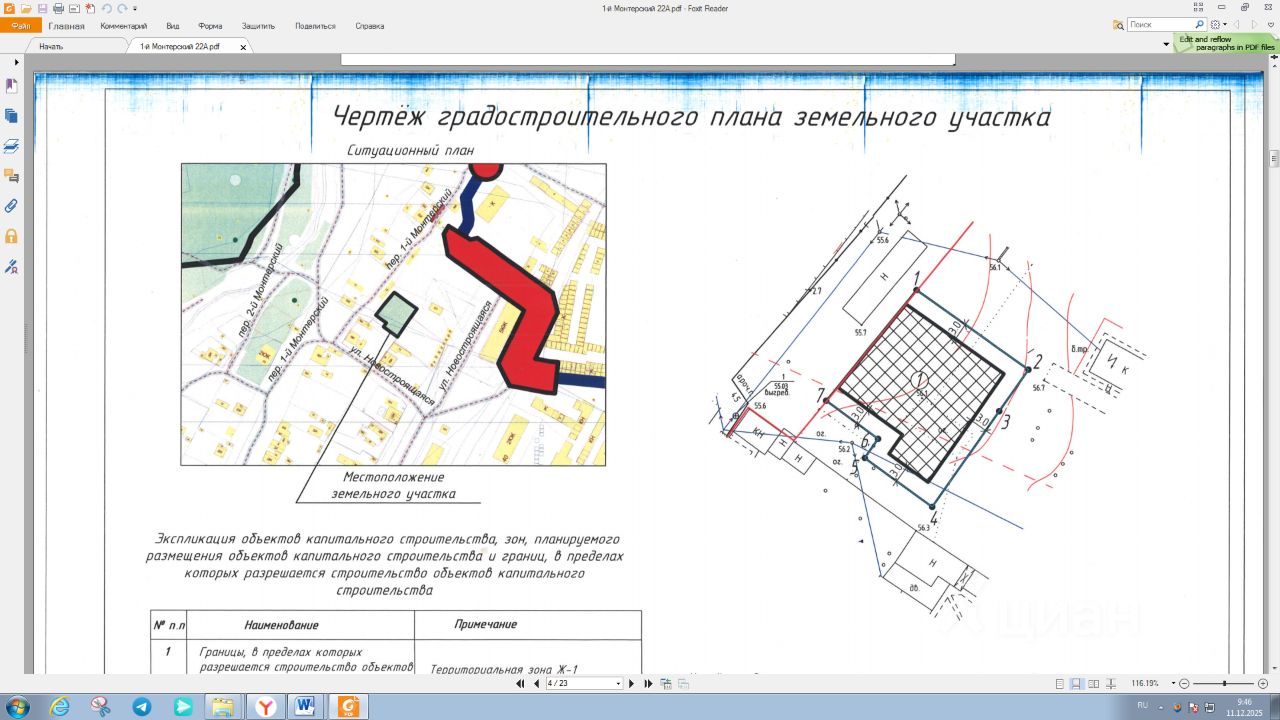Screen dimensions: 1280x720
Task: Print the document via the printer icon
Action: tap(58, 8)
